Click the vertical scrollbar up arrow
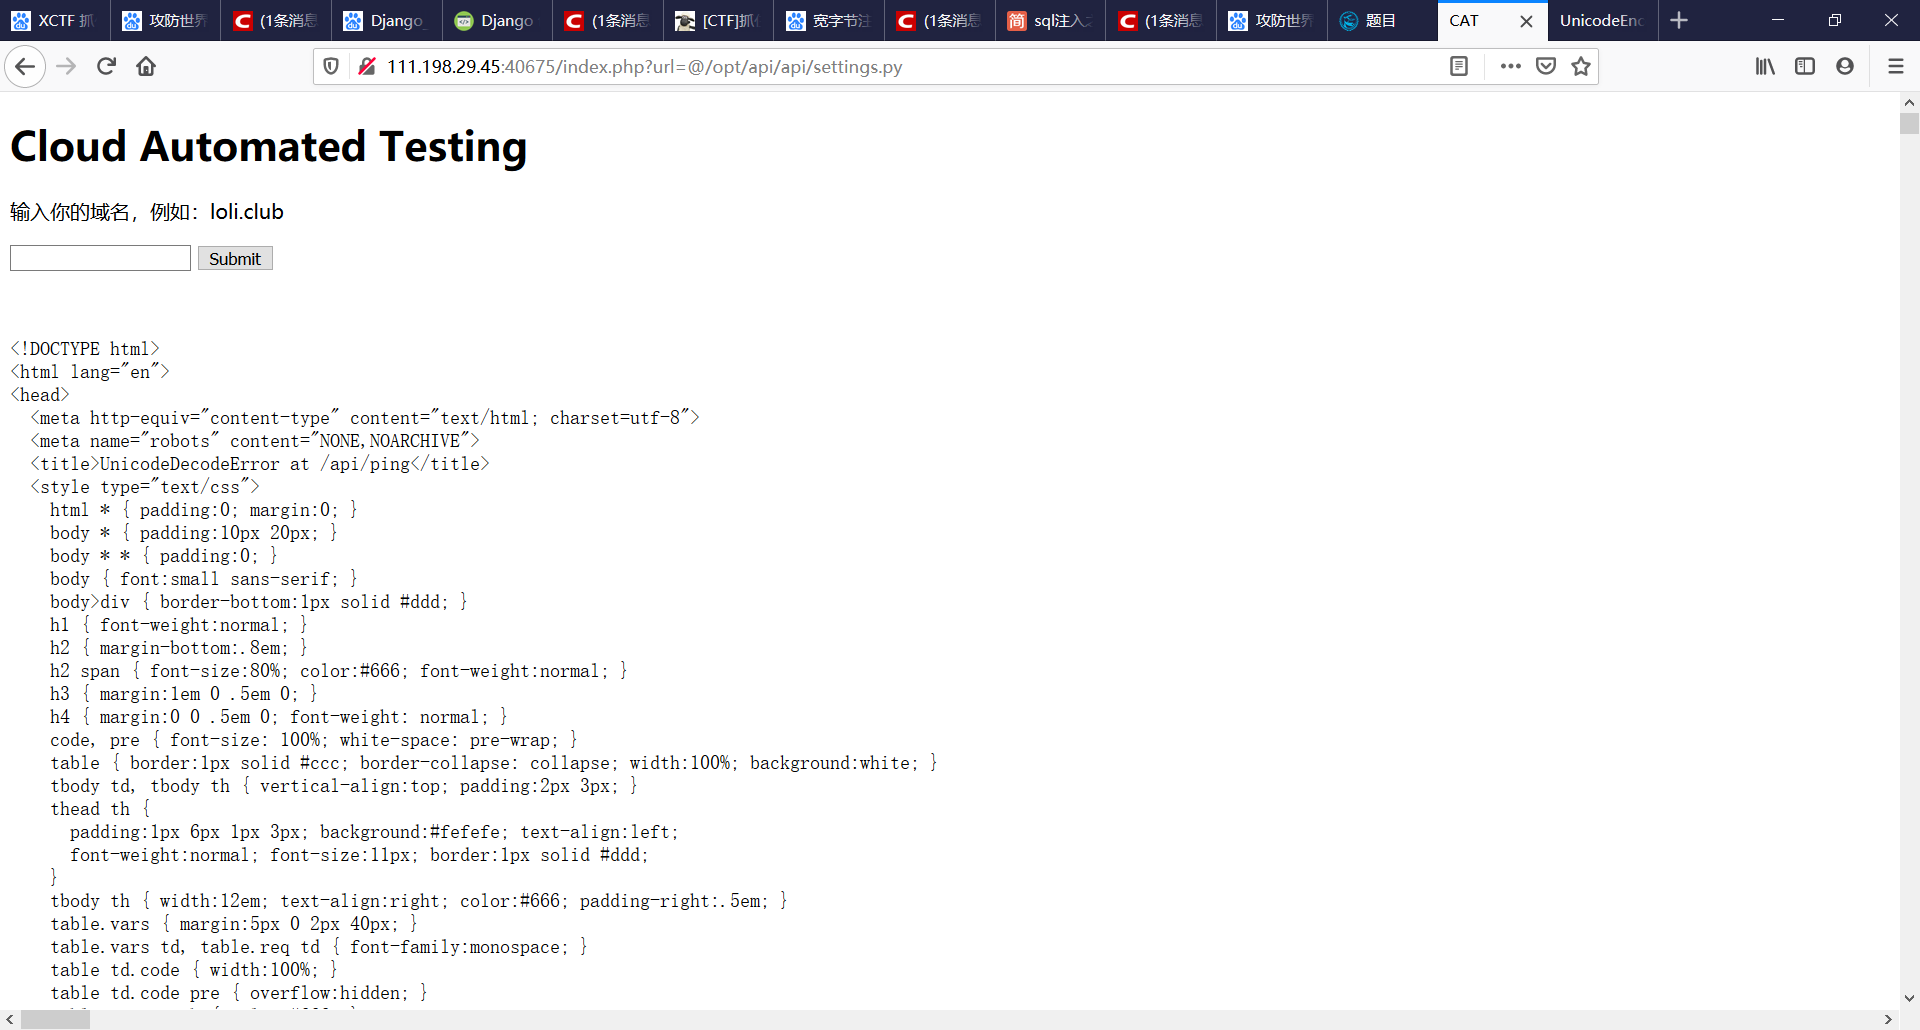1920x1030 pixels. pyautogui.click(x=1909, y=102)
